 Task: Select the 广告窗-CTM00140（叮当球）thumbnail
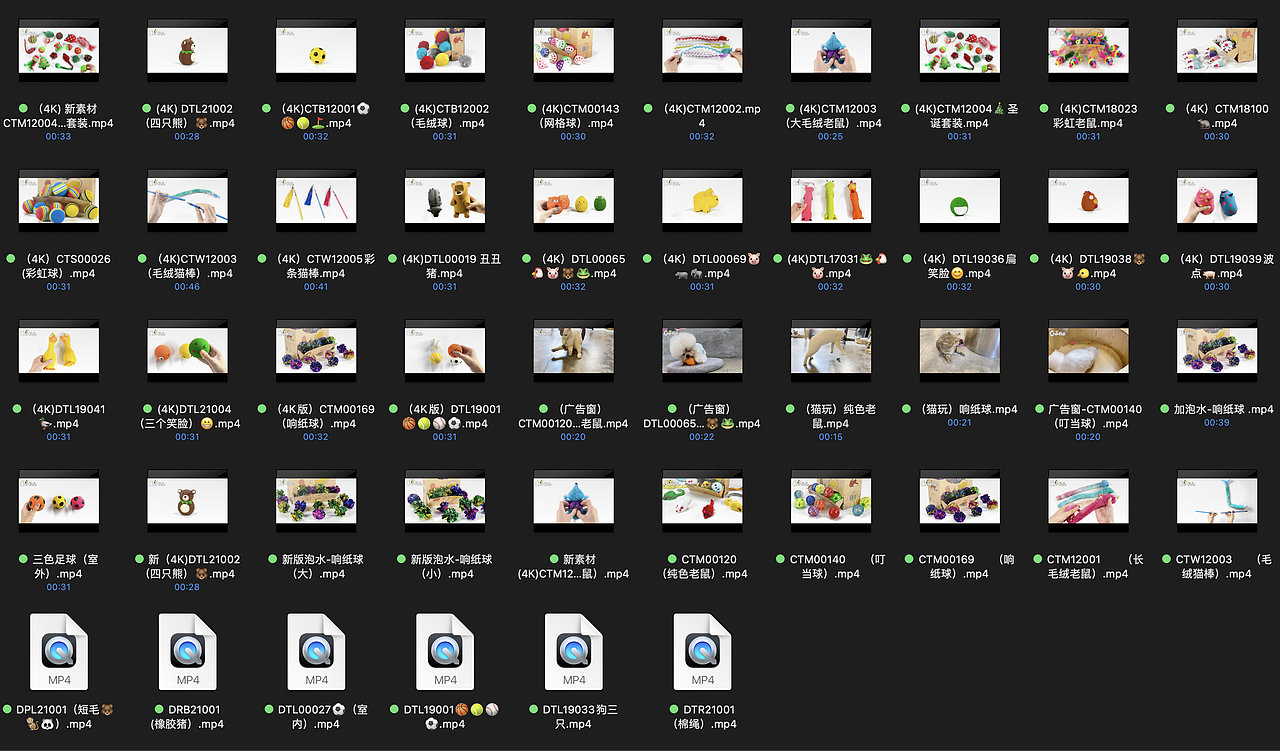pyautogui.click(x=1088, y=349)
